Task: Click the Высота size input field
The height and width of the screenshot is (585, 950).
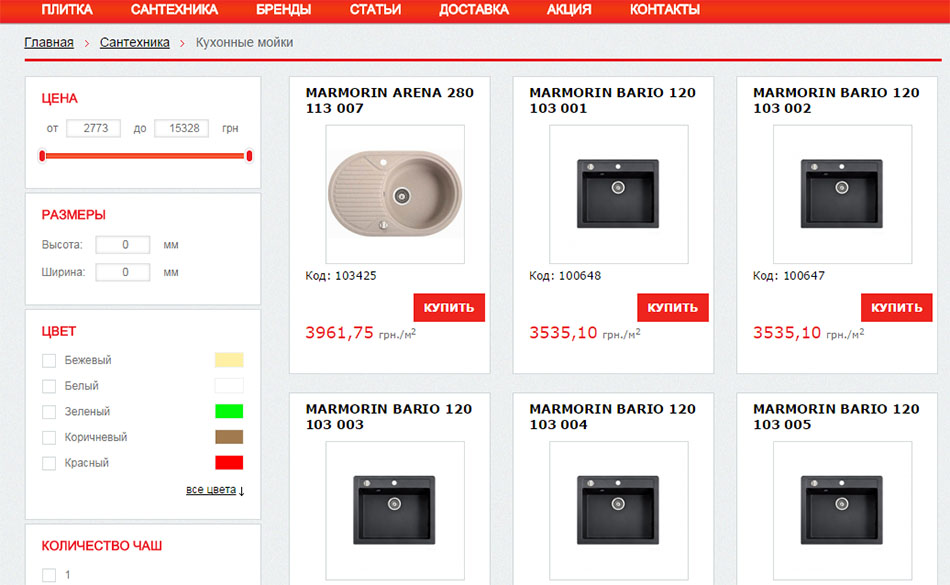Action: point(123,245)
